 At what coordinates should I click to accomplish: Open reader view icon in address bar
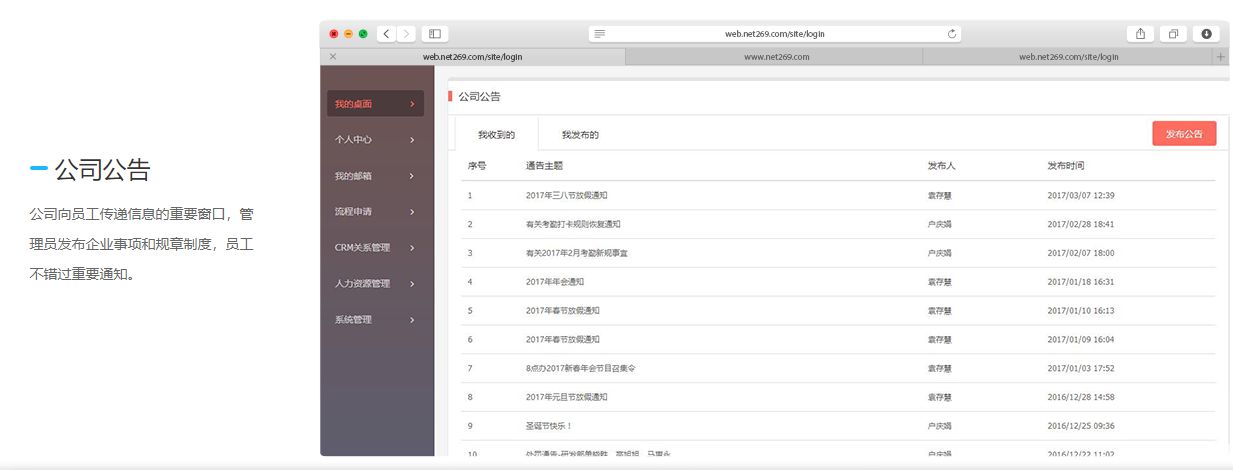[x=599, y=34]
